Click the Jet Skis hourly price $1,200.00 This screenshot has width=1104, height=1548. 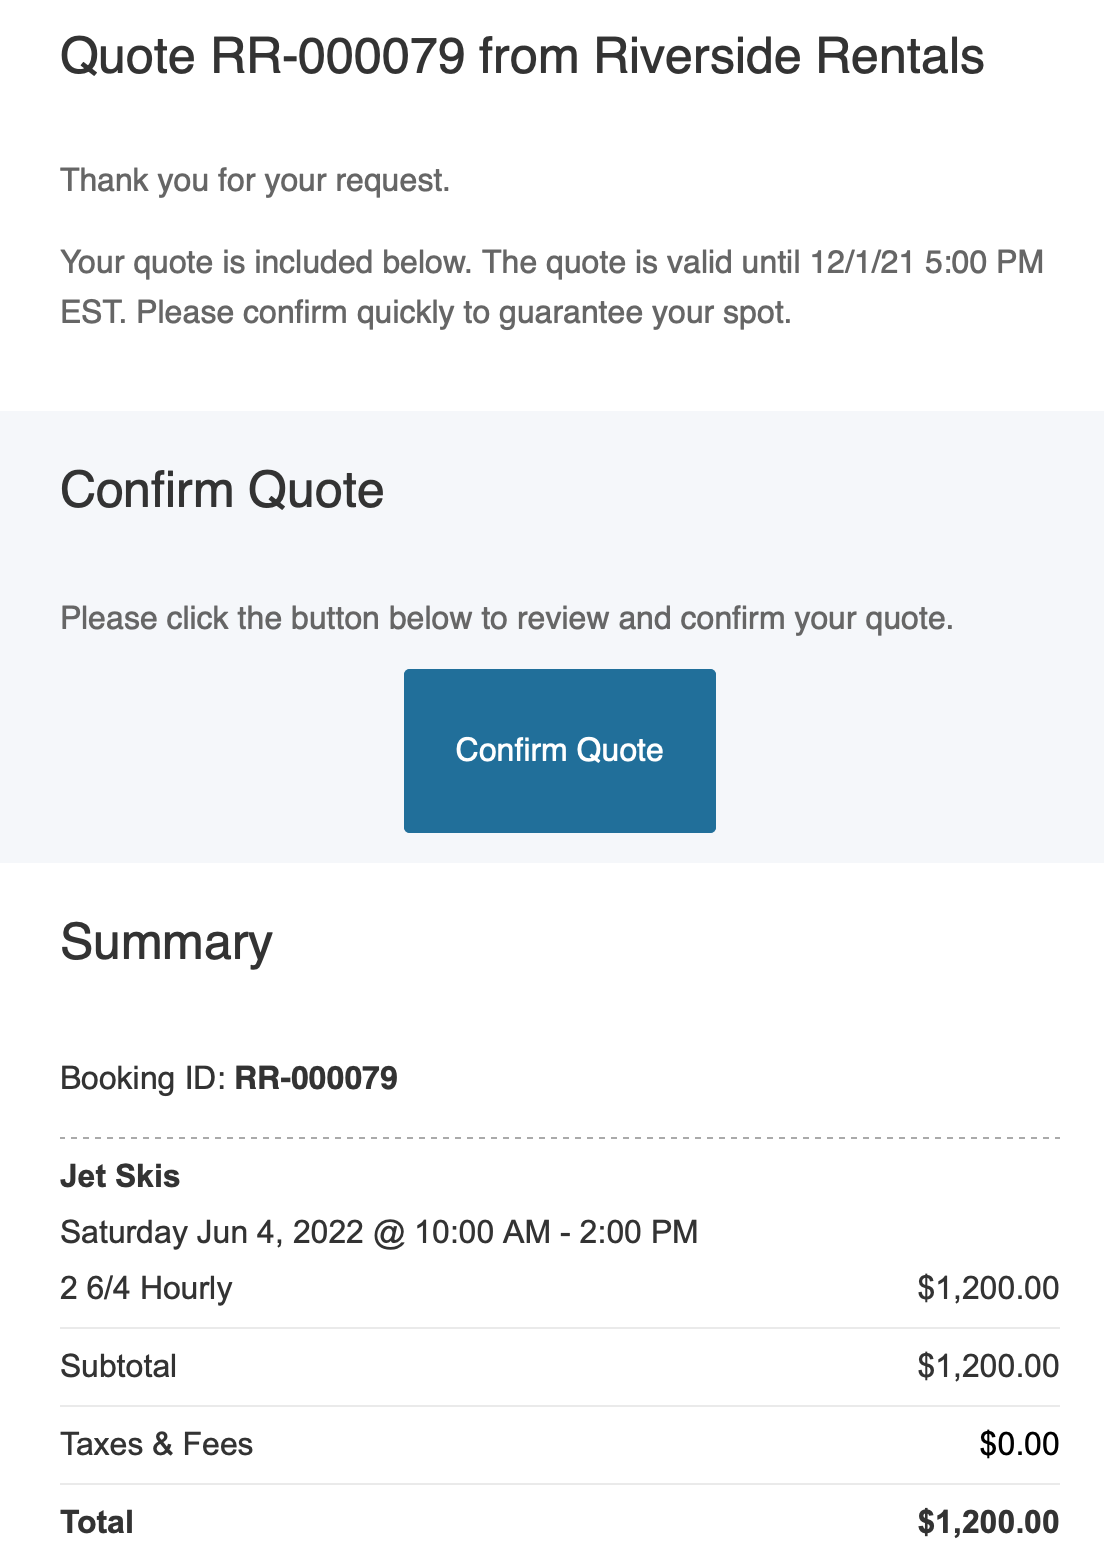988,1288
